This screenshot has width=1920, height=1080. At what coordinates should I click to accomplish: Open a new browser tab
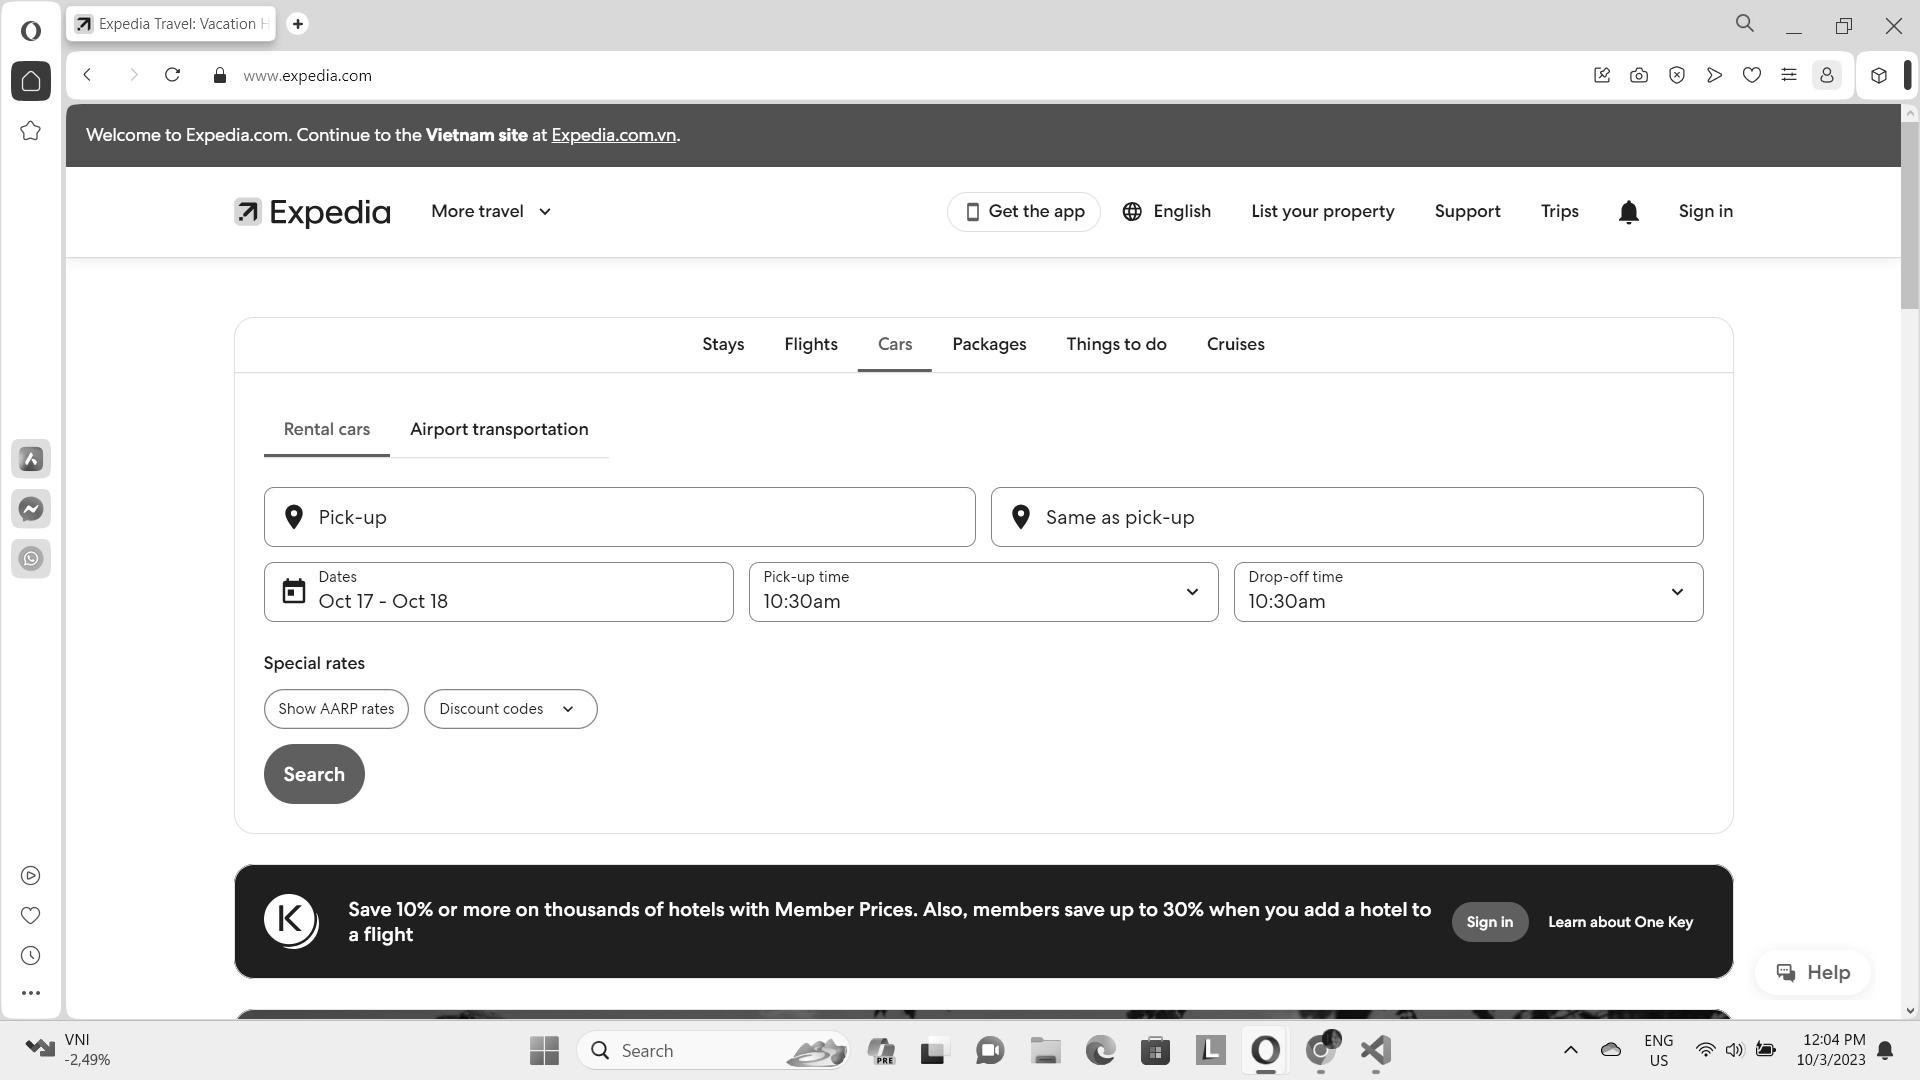(297, 24)
